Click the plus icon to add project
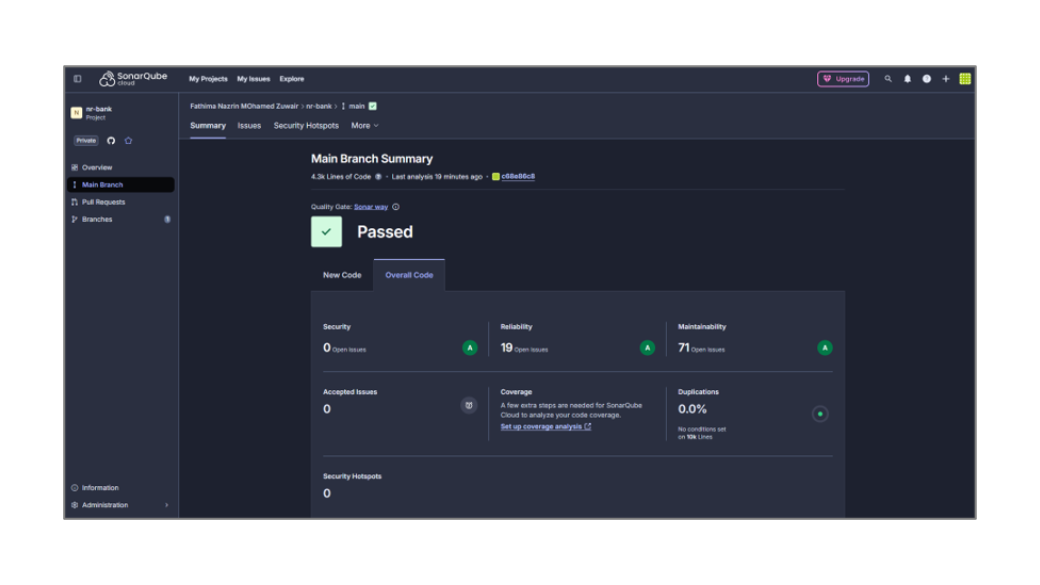The image size is (1040, 585). click(x=946, y=79)
